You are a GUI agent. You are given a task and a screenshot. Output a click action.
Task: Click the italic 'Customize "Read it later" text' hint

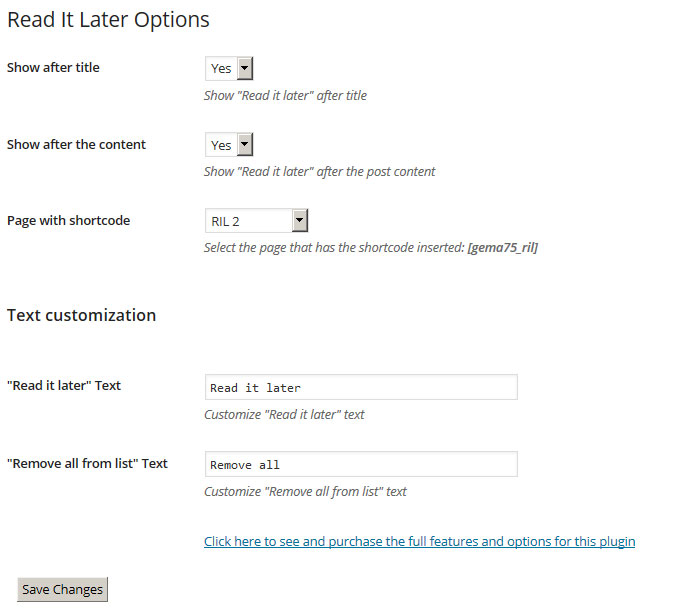pyautogui.click(x=284, y=414)
